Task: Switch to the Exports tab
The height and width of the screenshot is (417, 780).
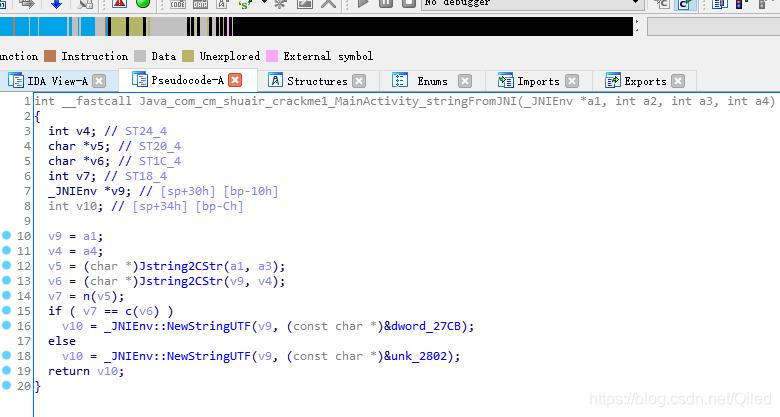Action: point(645,81)
